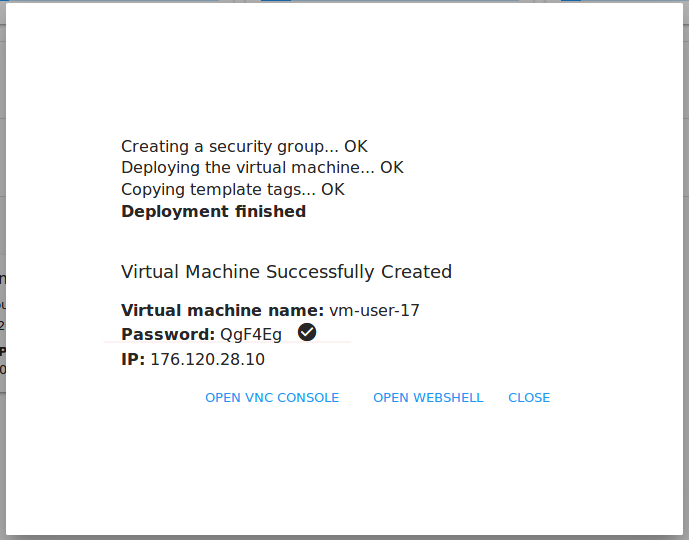689x540 pixels.
Task: Click the OK status of the template tags step
Action: [333, 190]
